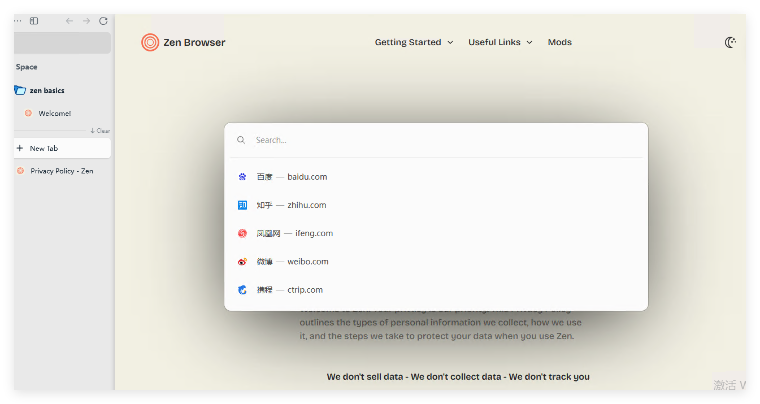
Task: Expand the Getting Started dropdown
Action: [x=414, y=42]
